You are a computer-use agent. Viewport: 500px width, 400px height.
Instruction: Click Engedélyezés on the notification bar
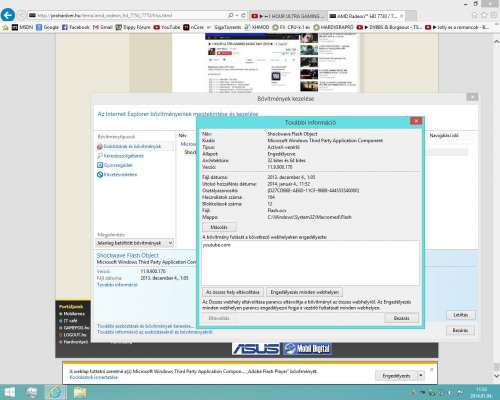pos(396,376)
